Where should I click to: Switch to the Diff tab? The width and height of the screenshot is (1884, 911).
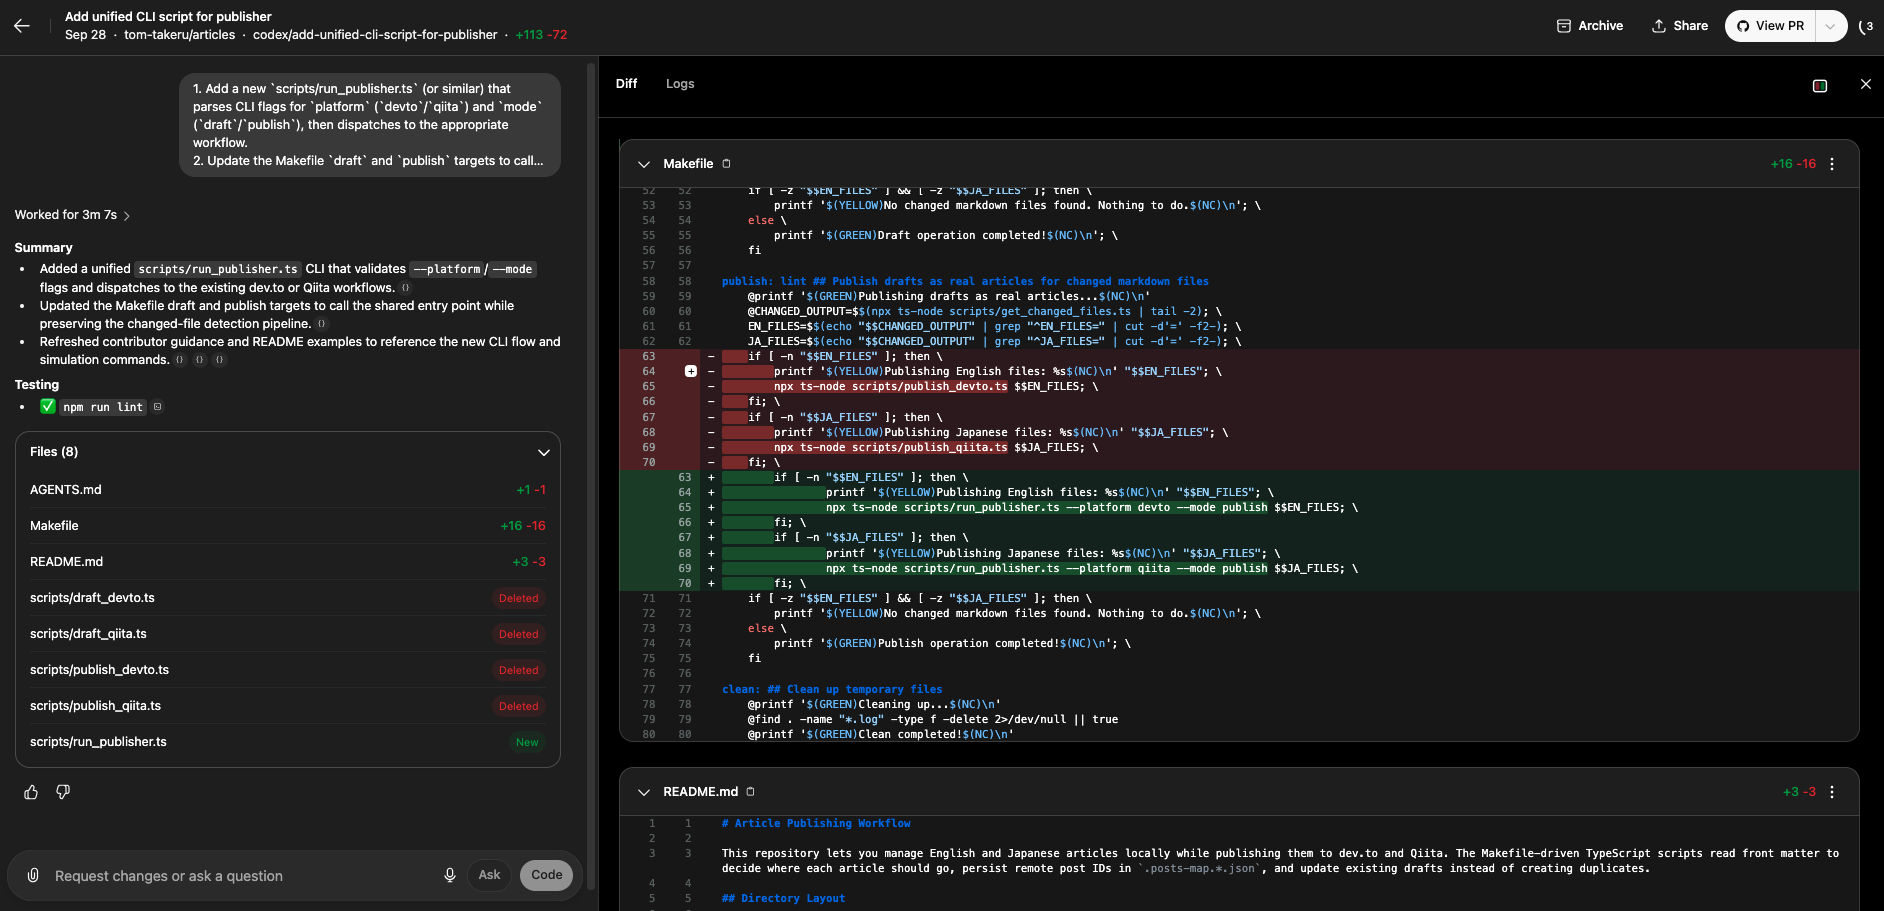627,84
